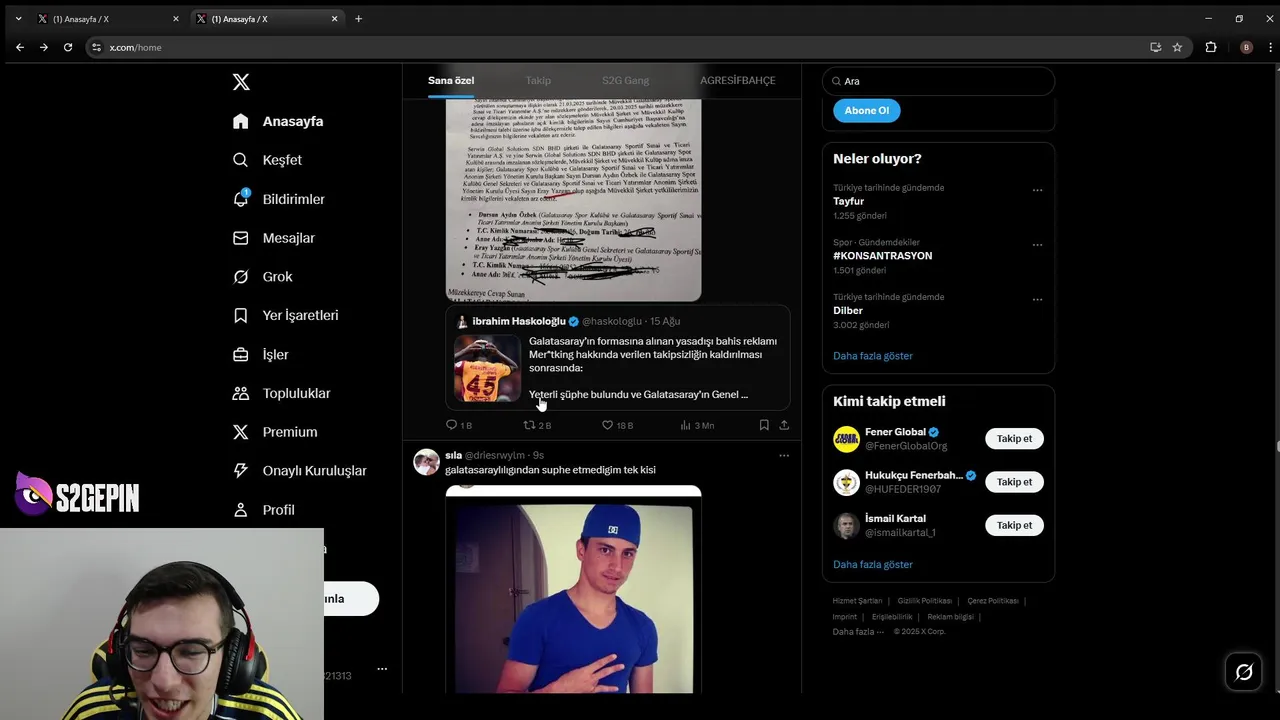1280x720 pixels.
Task: Open Yer İşaretleri bookmarks
Action: [285, 315]
